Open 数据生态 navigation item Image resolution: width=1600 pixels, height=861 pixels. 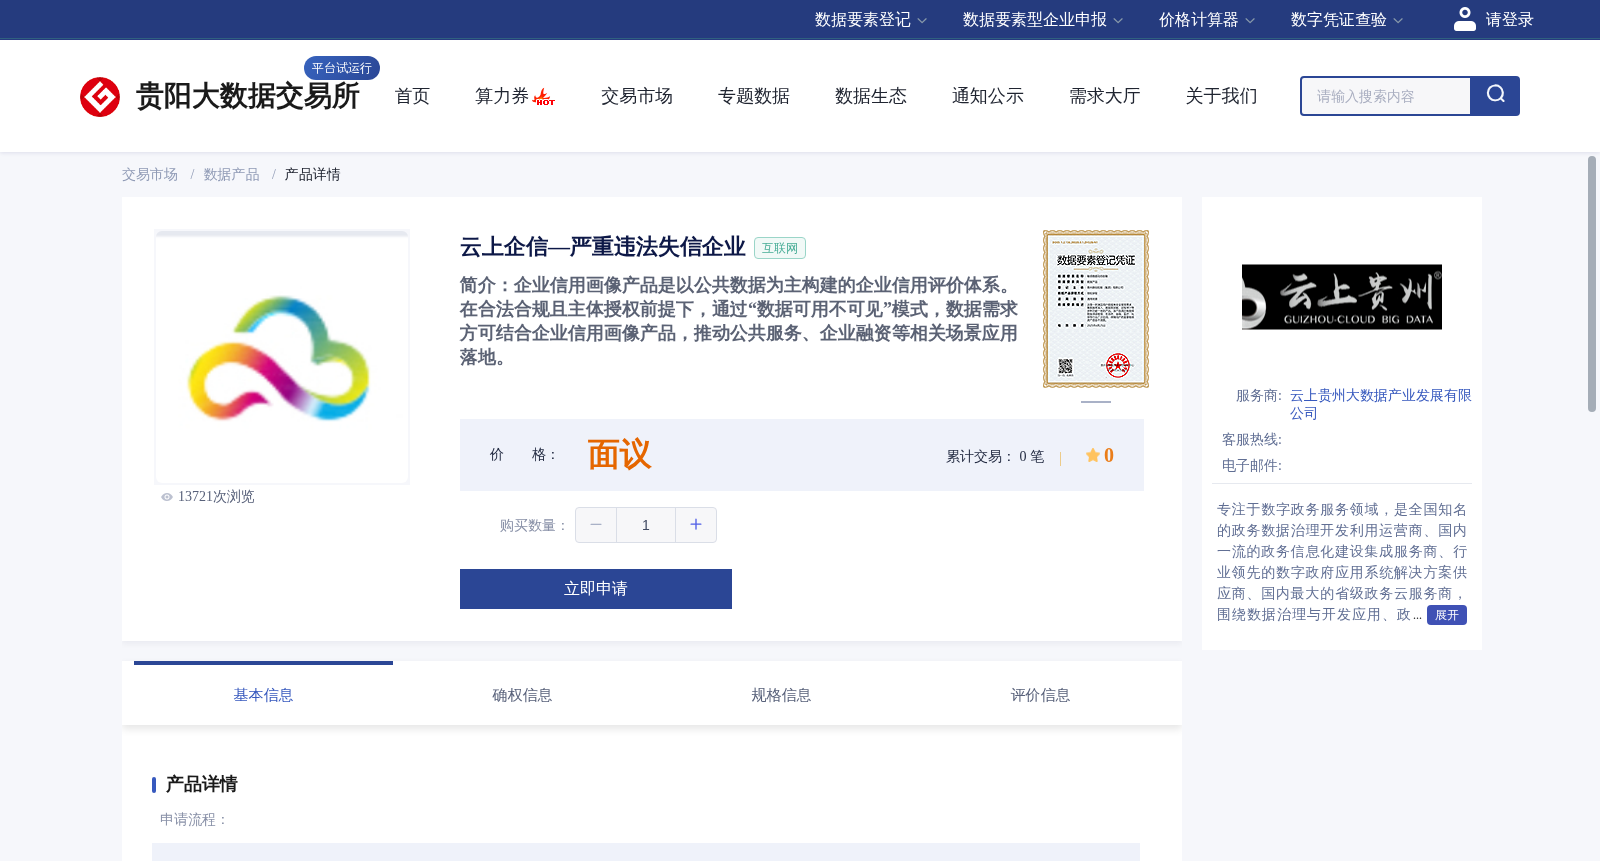pyautogui.click(x=871, y=96)
